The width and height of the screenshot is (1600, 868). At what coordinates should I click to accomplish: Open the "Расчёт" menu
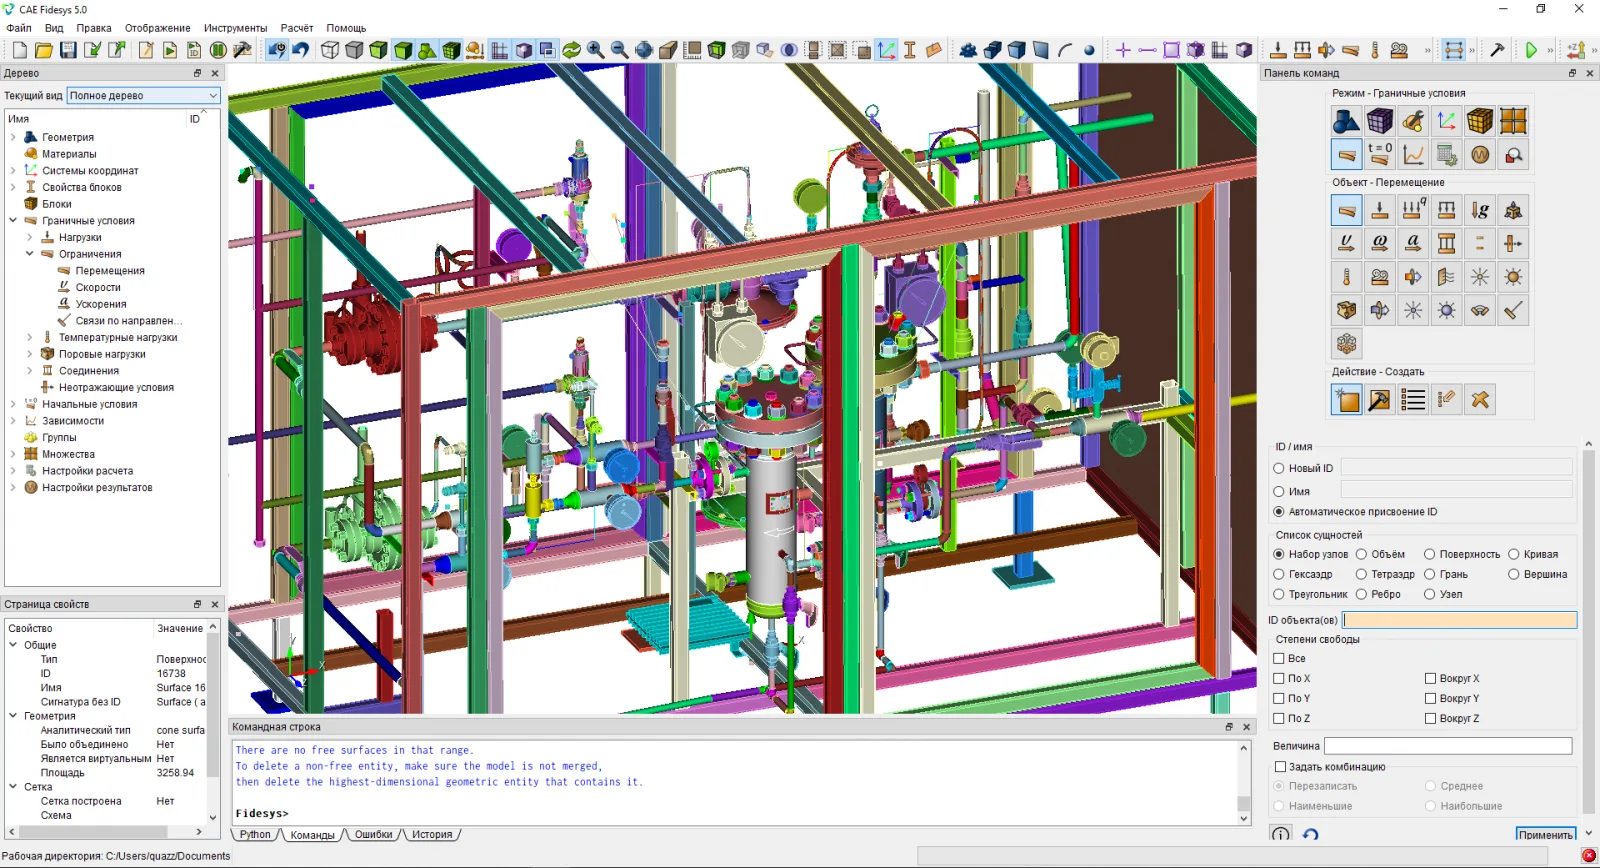tap(297, 28)
